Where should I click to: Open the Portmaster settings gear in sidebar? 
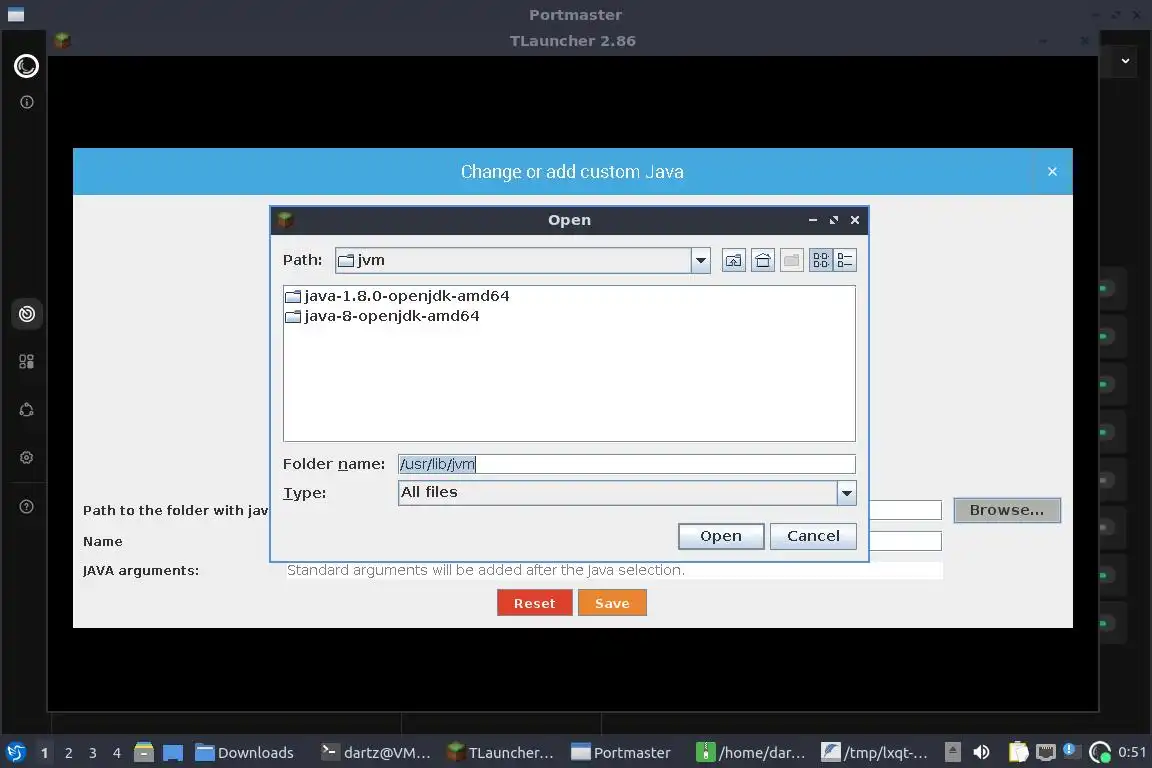coord(26,457)
